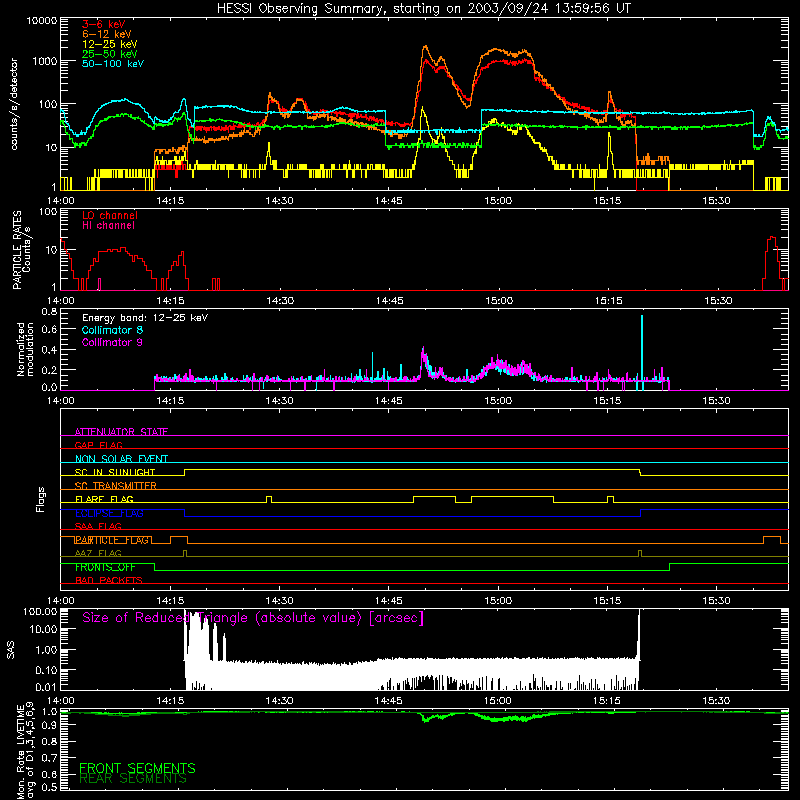Click the '10.00' tick of SAS panel
The image size is (800, 800).
(x=44, y=629)
